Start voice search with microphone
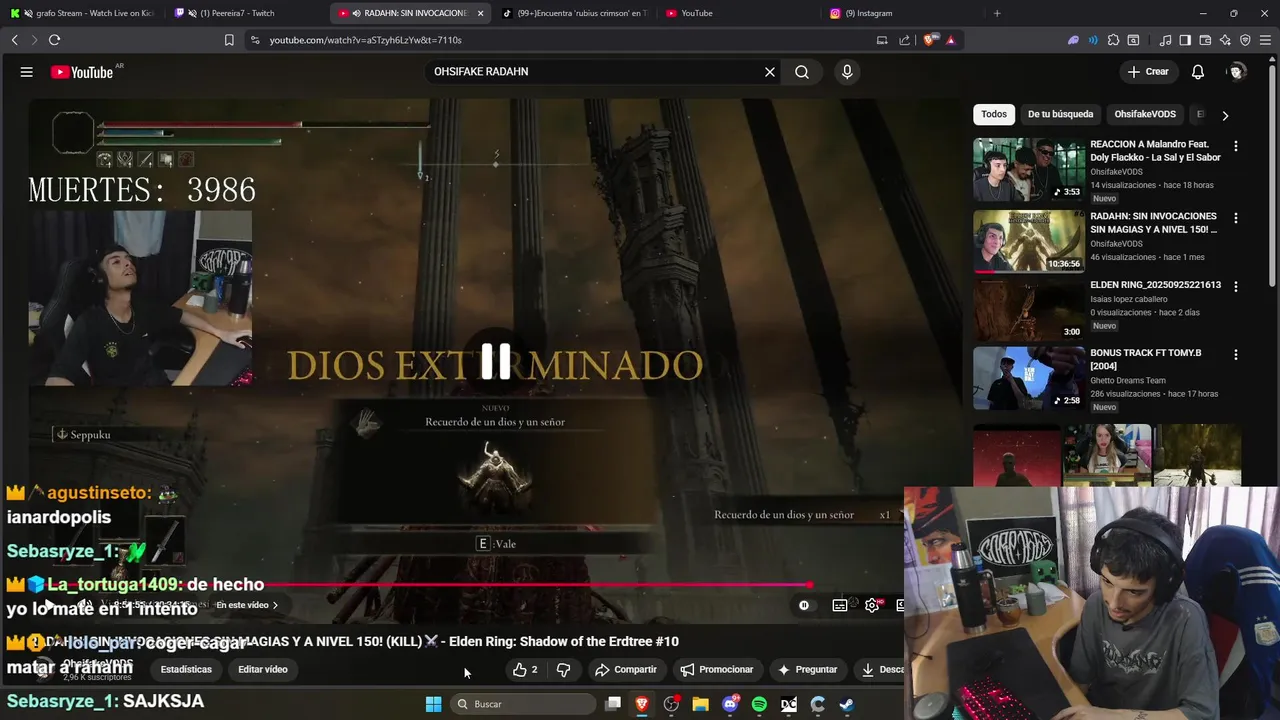1280x720 pixels. point(847,72)
